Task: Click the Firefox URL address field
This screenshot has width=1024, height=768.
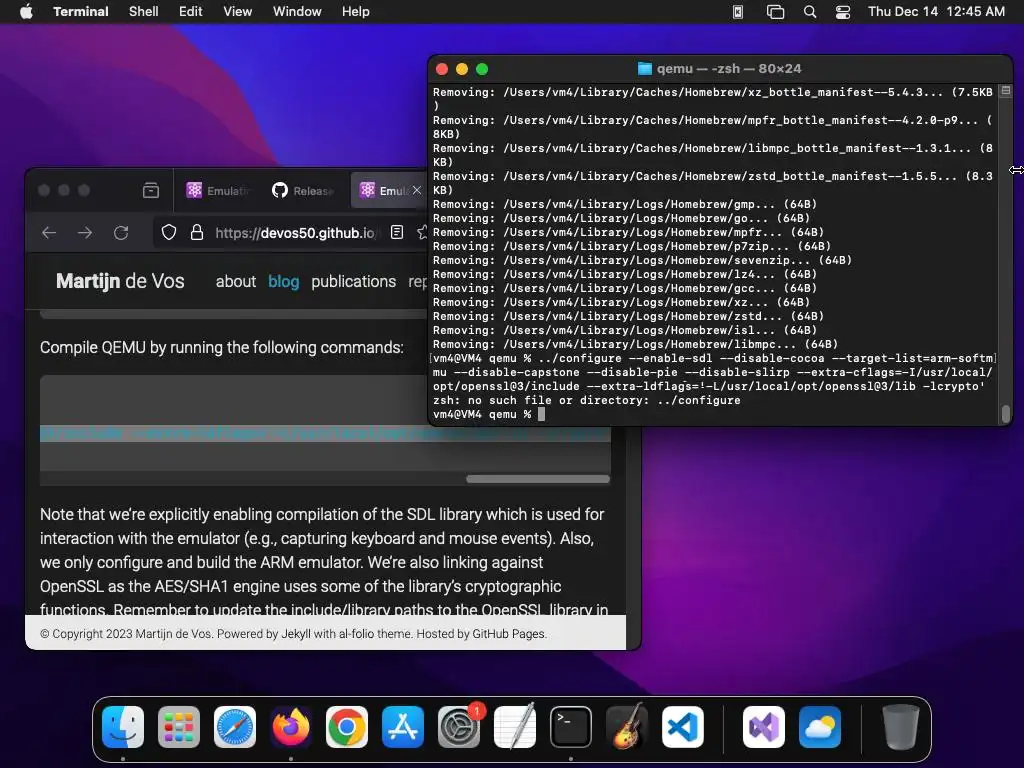Action: pos(295,232)
